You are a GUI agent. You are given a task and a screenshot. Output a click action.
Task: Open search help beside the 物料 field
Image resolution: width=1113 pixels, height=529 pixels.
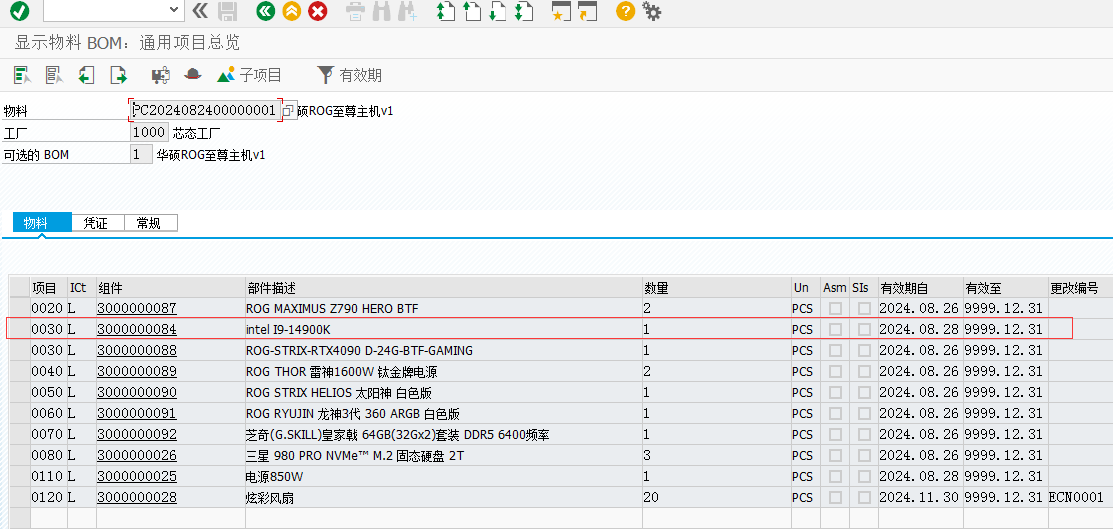tap(288, 111)
